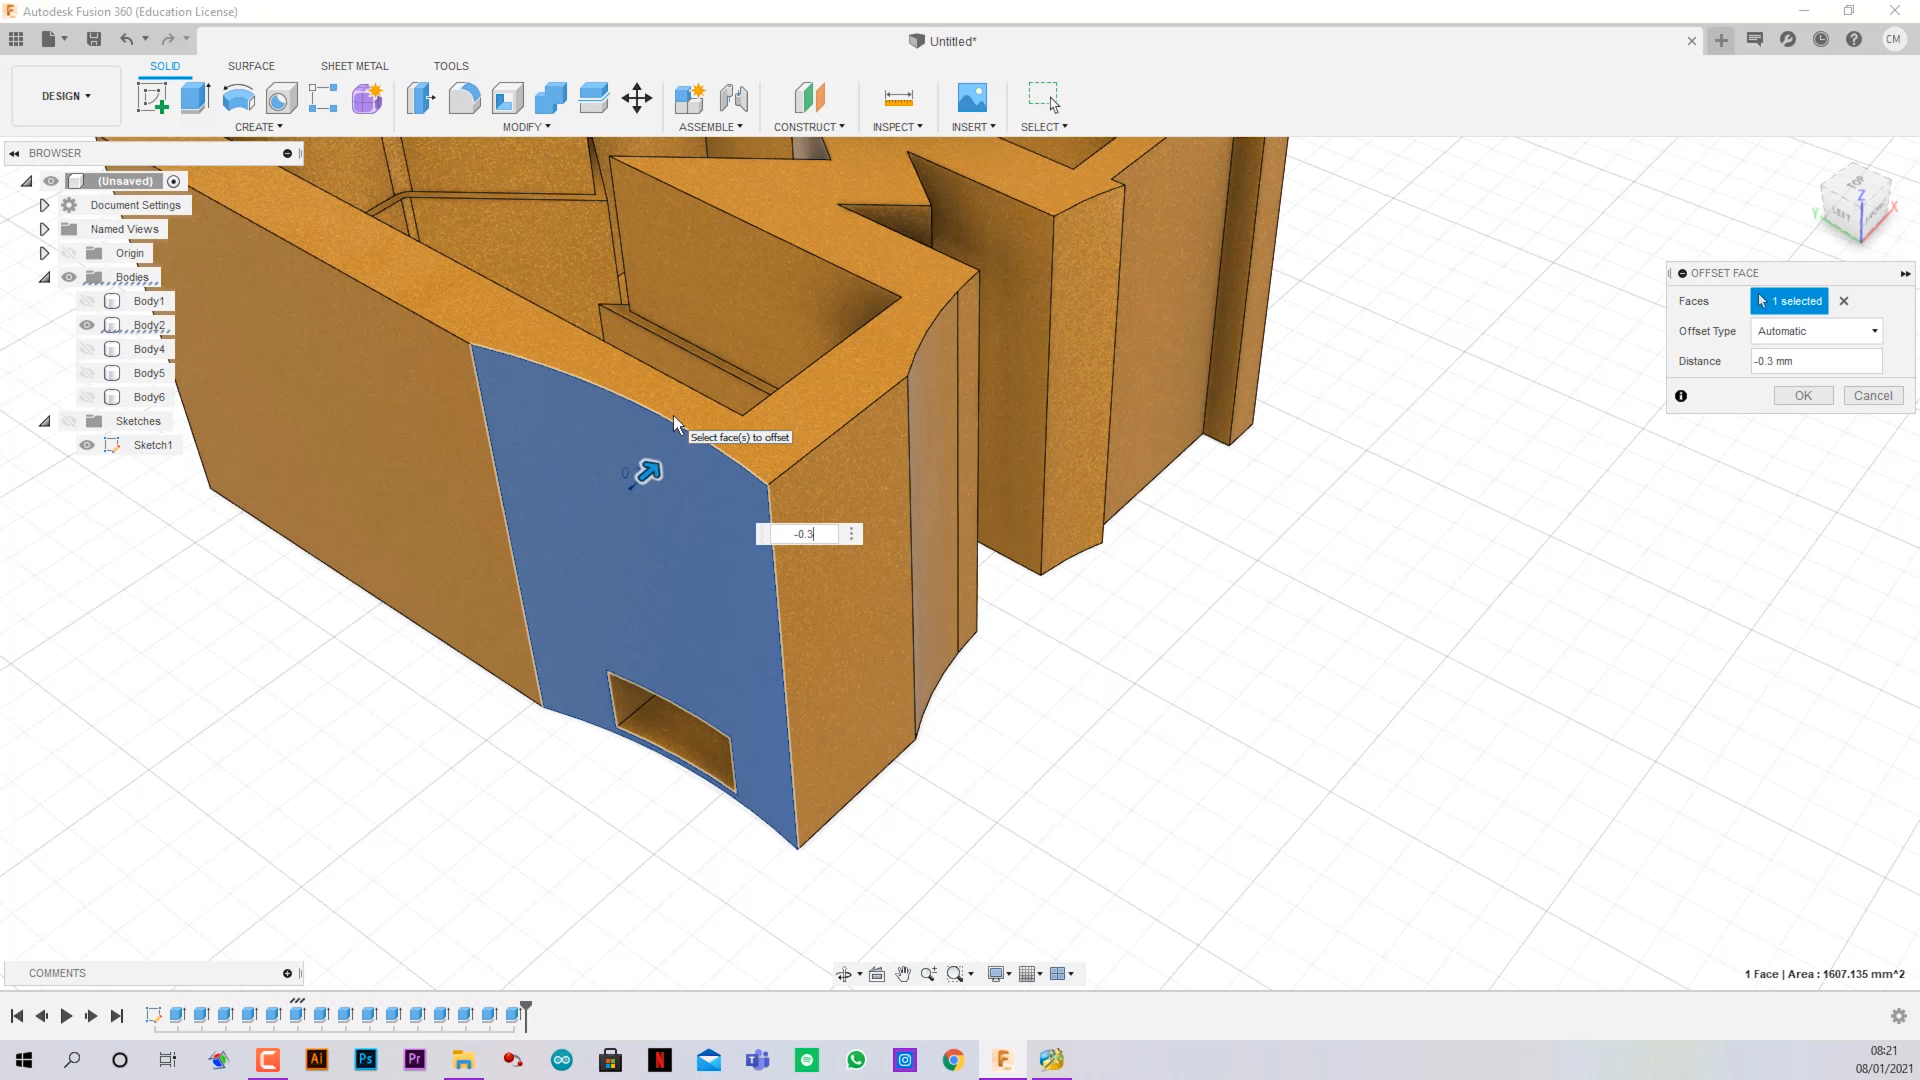The image size is (1920, 1080).
Task: Select the Fillet tool icon
Action: click(465, 98)
